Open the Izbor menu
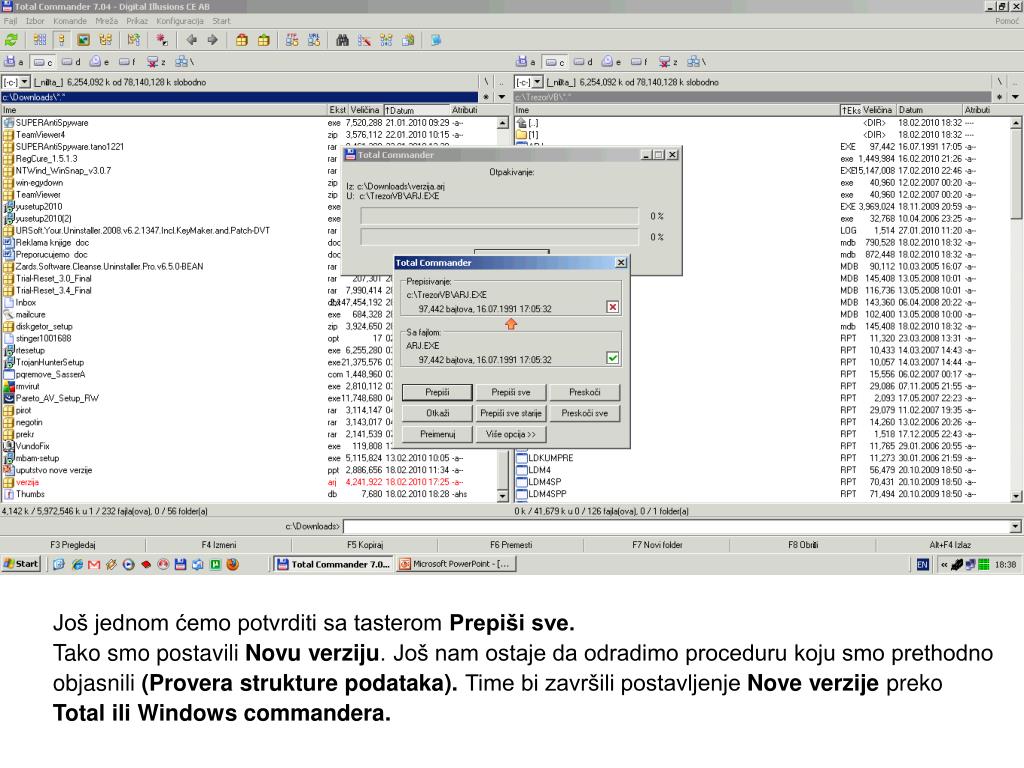The width and height of the screenshot is (1024, 768). click(35, 21)
